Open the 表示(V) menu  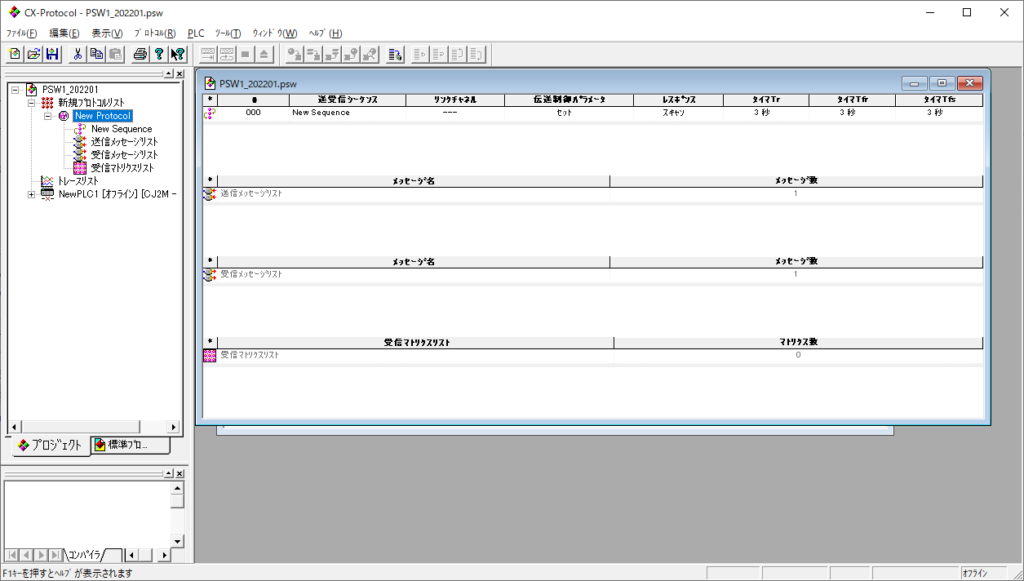click(x=107, y=33)
